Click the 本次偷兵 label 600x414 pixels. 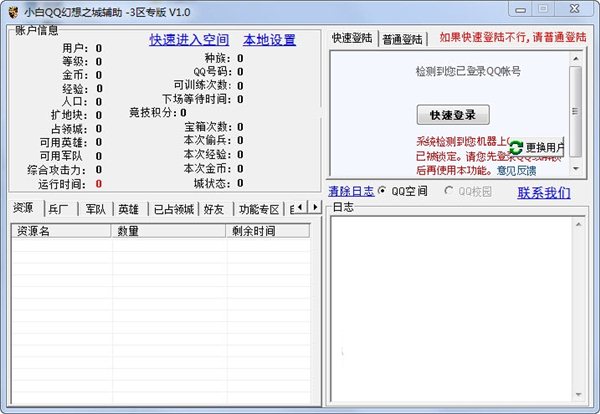coord(207,140)
